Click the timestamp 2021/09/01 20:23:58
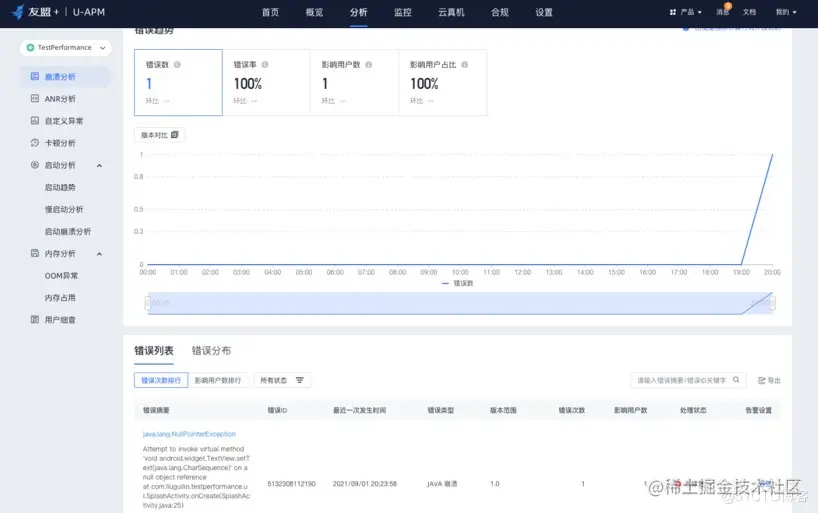 365,484
